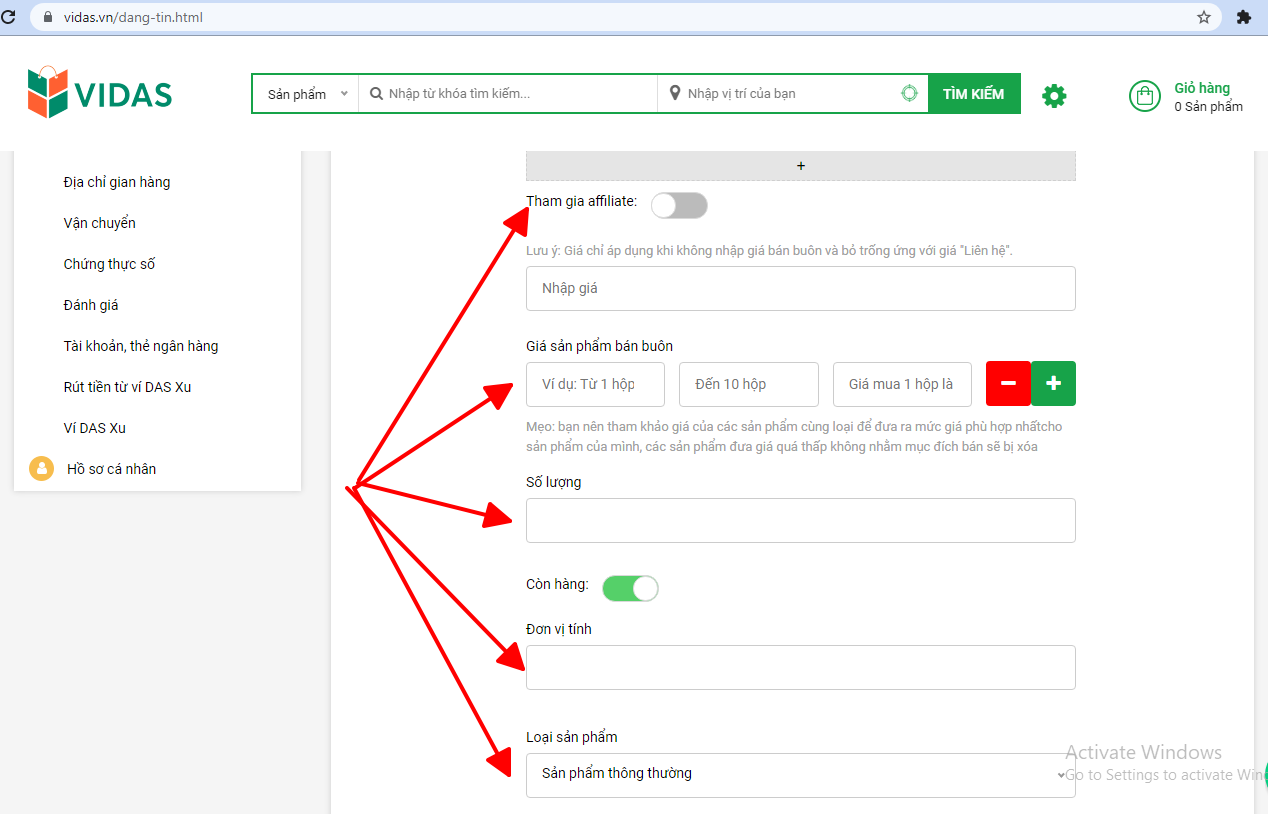Open the shopping cart bag icon
Screen dimensions: 1268x814
click(1144, 96)
